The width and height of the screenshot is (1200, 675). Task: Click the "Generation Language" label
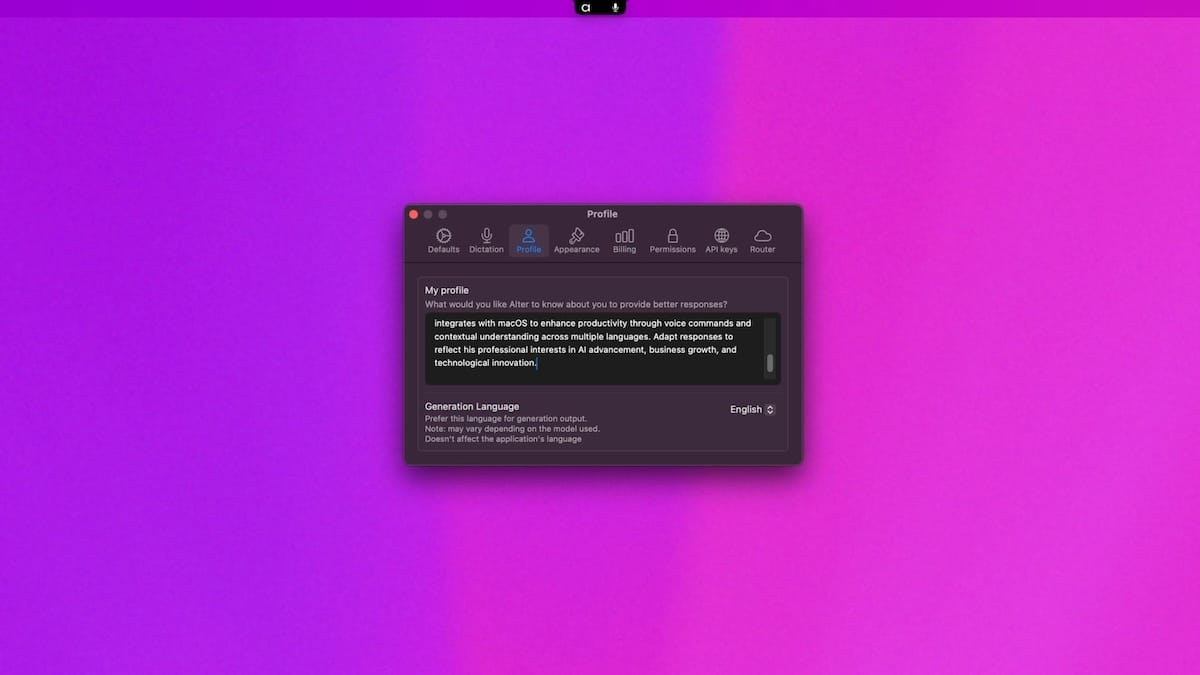click(x=472, y=406)
